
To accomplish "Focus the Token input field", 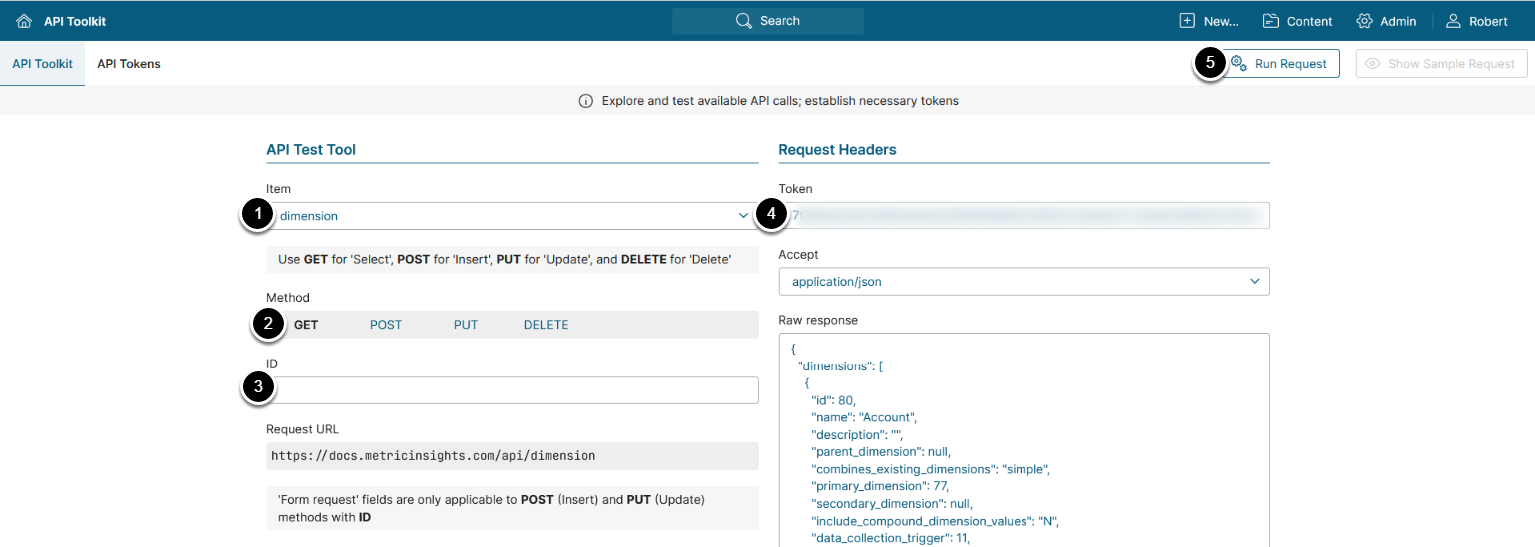I will pos(1024,216).
